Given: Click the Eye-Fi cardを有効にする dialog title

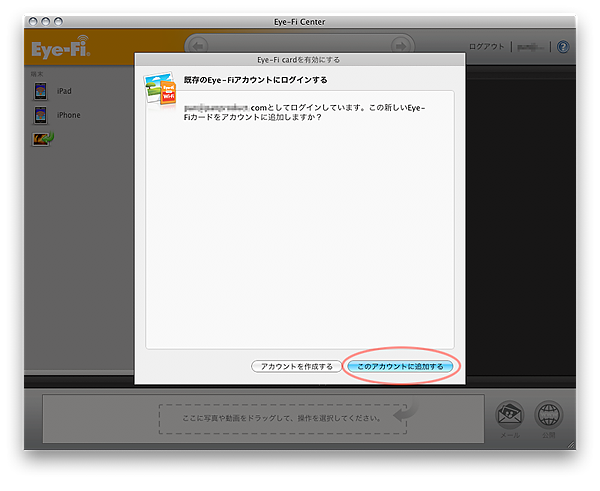Looking at the screenshot, I should (298, 60).
